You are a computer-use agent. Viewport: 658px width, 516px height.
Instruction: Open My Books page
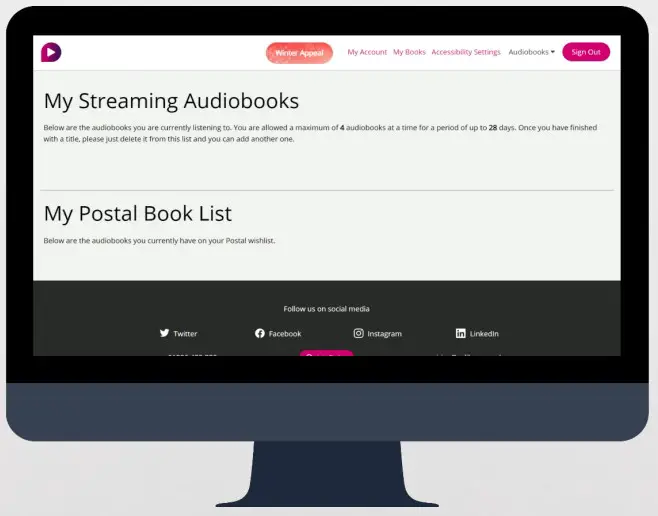(409, 52)
